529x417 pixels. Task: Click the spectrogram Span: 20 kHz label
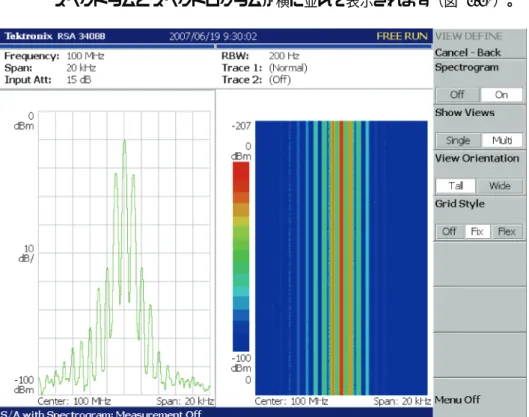[402, 401]
